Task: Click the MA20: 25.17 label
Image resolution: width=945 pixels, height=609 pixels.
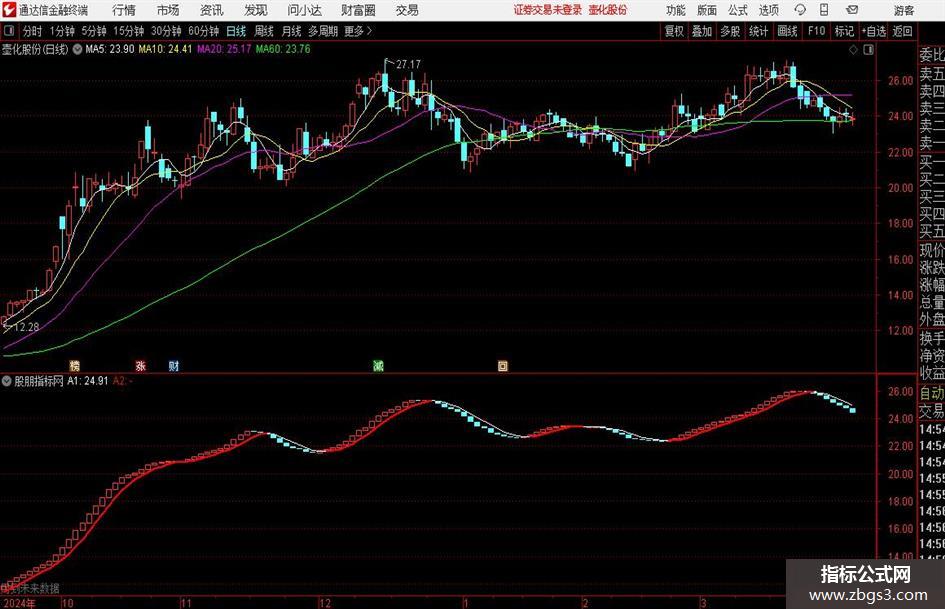Action: pos(224,49)
